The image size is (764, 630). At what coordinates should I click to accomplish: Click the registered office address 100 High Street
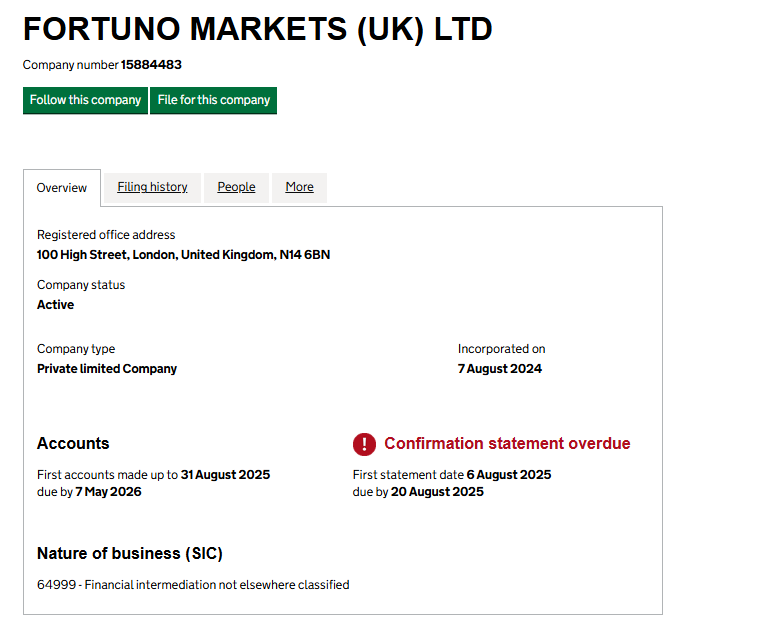(183, 255)
